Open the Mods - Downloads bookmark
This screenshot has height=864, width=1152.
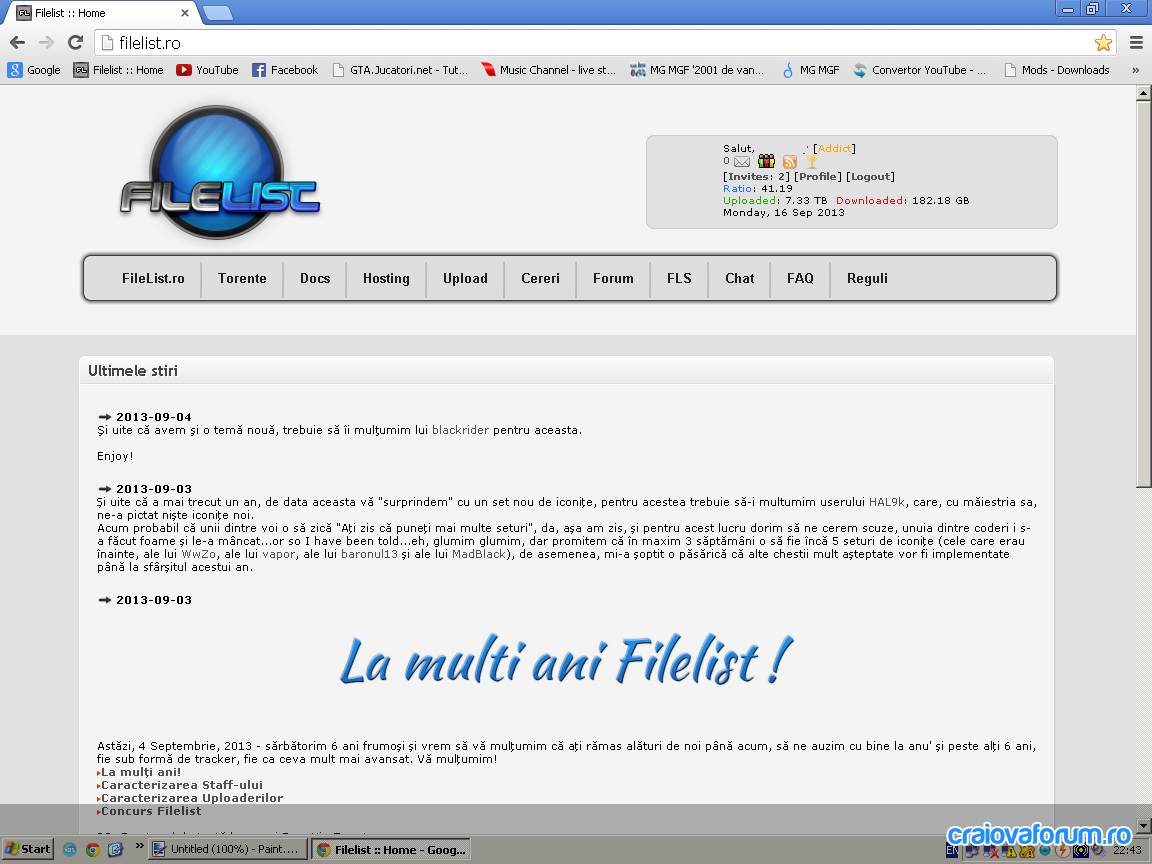click(1056, 70)
